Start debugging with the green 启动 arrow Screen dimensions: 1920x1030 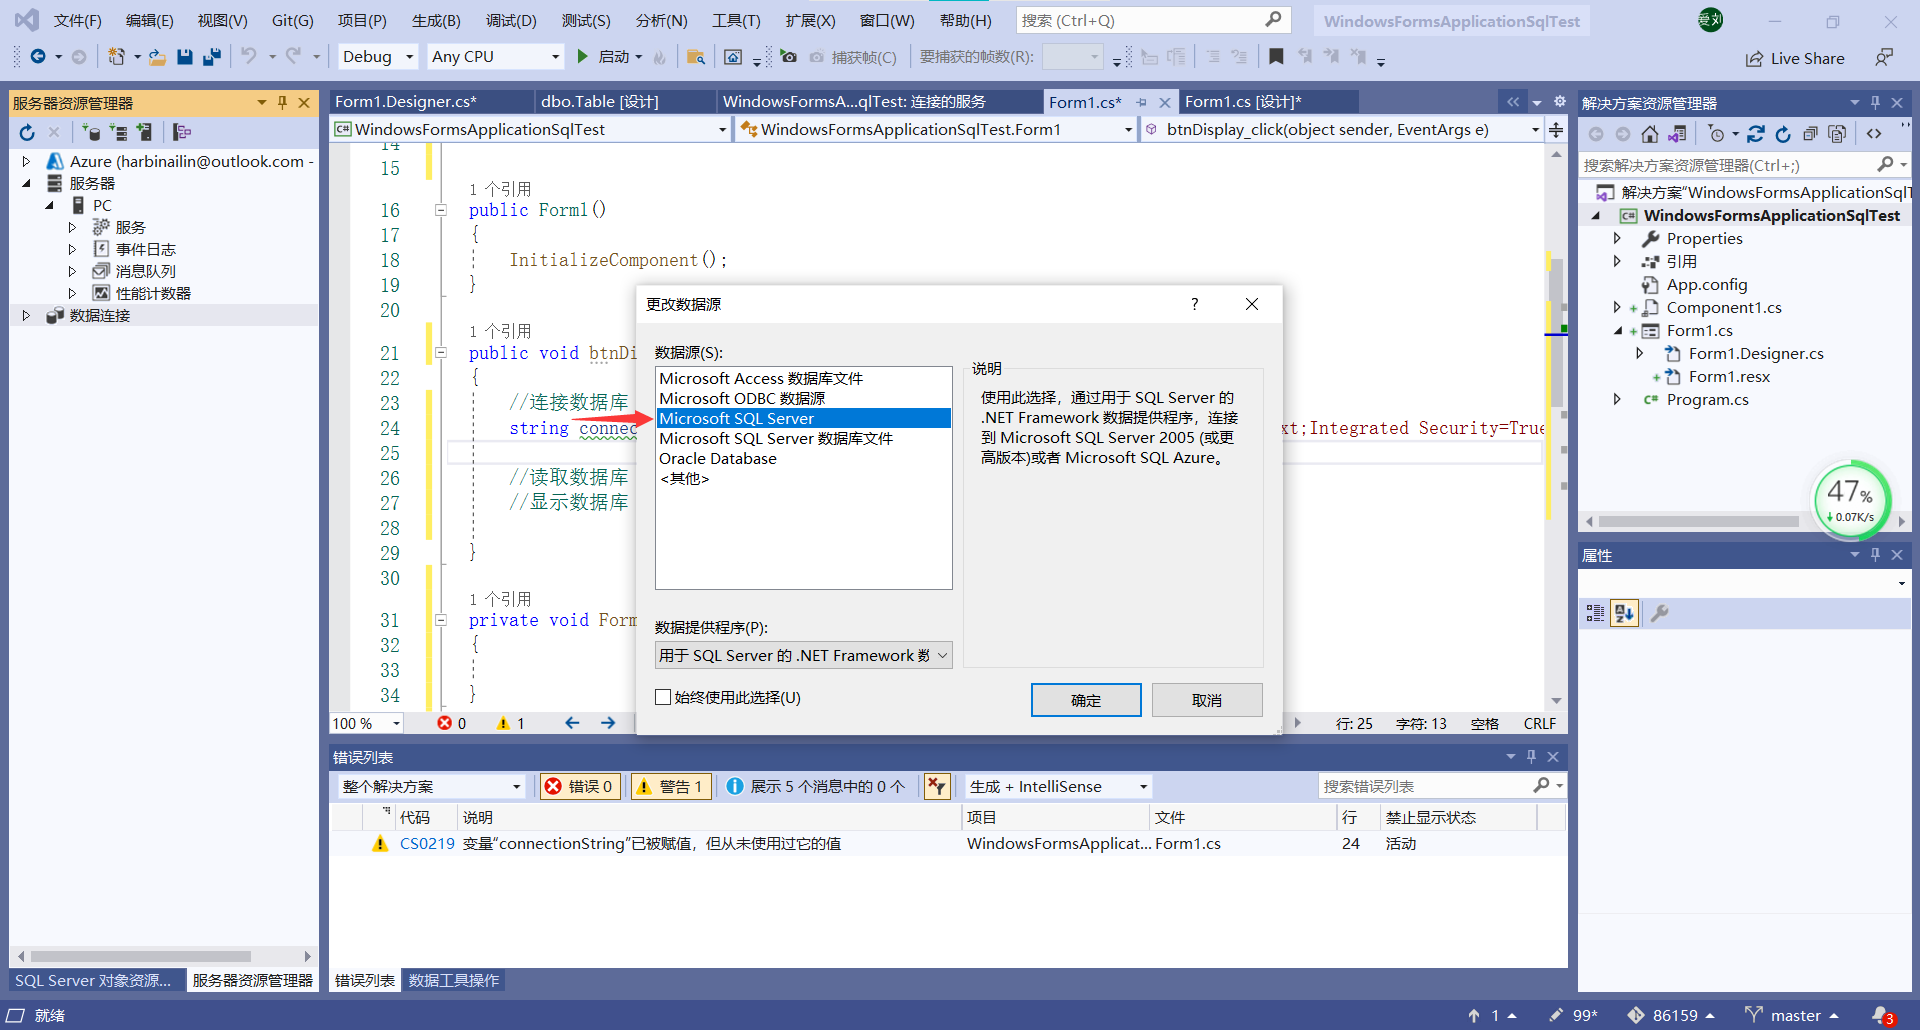tap(583, 56)
